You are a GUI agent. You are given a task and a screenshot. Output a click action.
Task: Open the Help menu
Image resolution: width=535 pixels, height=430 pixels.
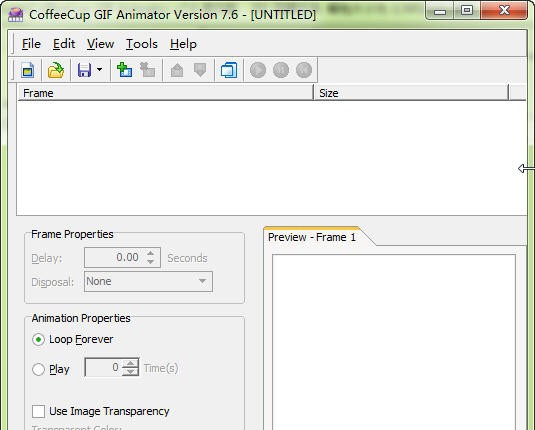tap(183, 44)
